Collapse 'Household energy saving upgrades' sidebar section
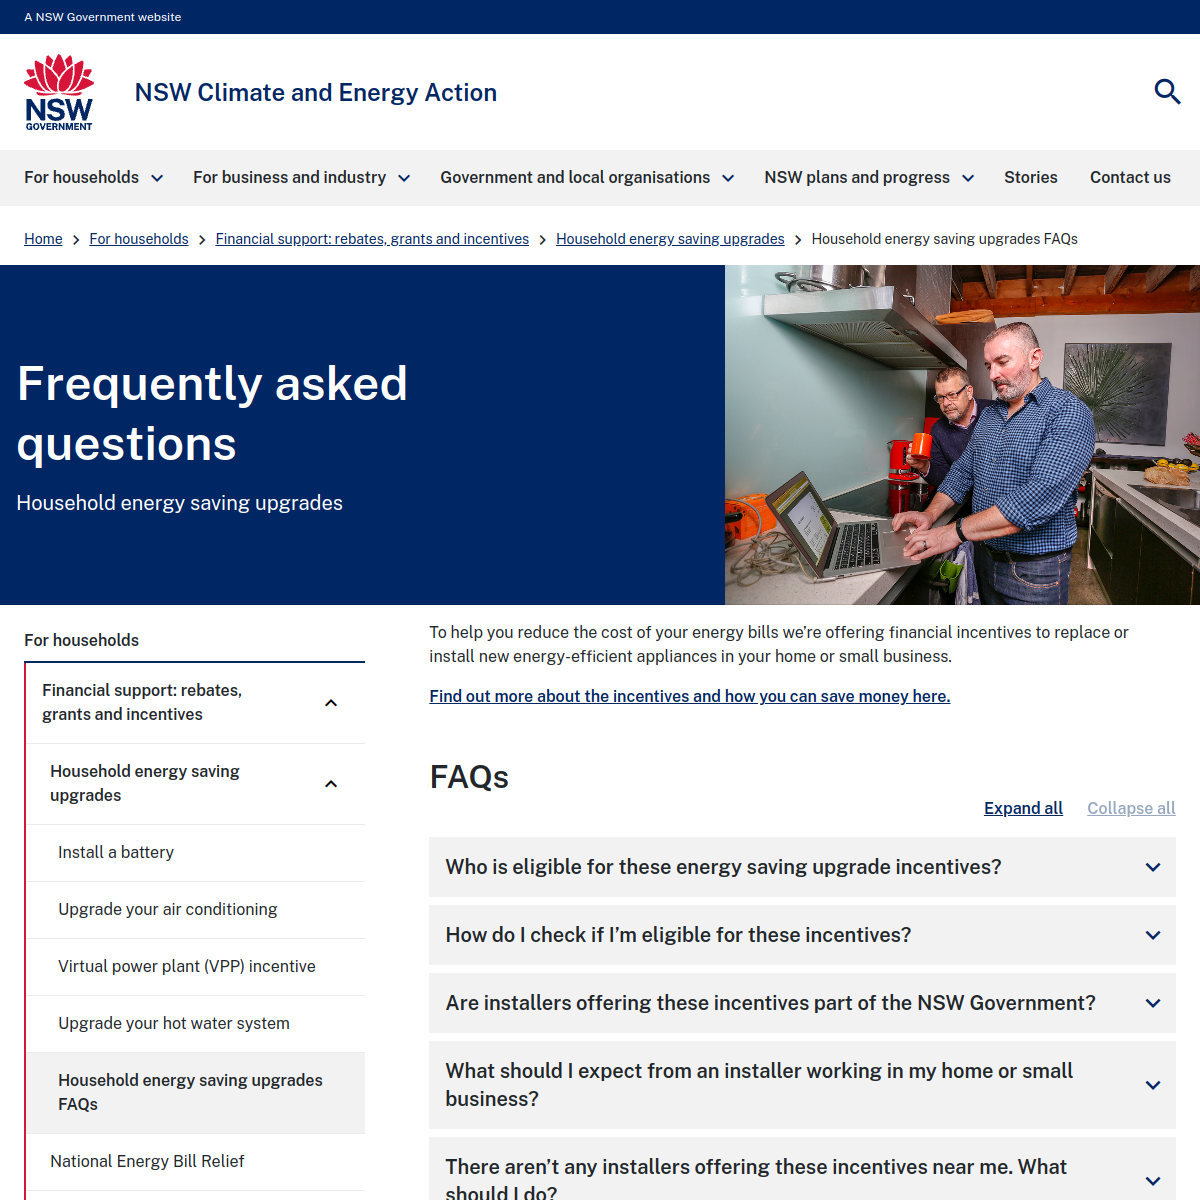1200x1200 pixels. [331, 784]
